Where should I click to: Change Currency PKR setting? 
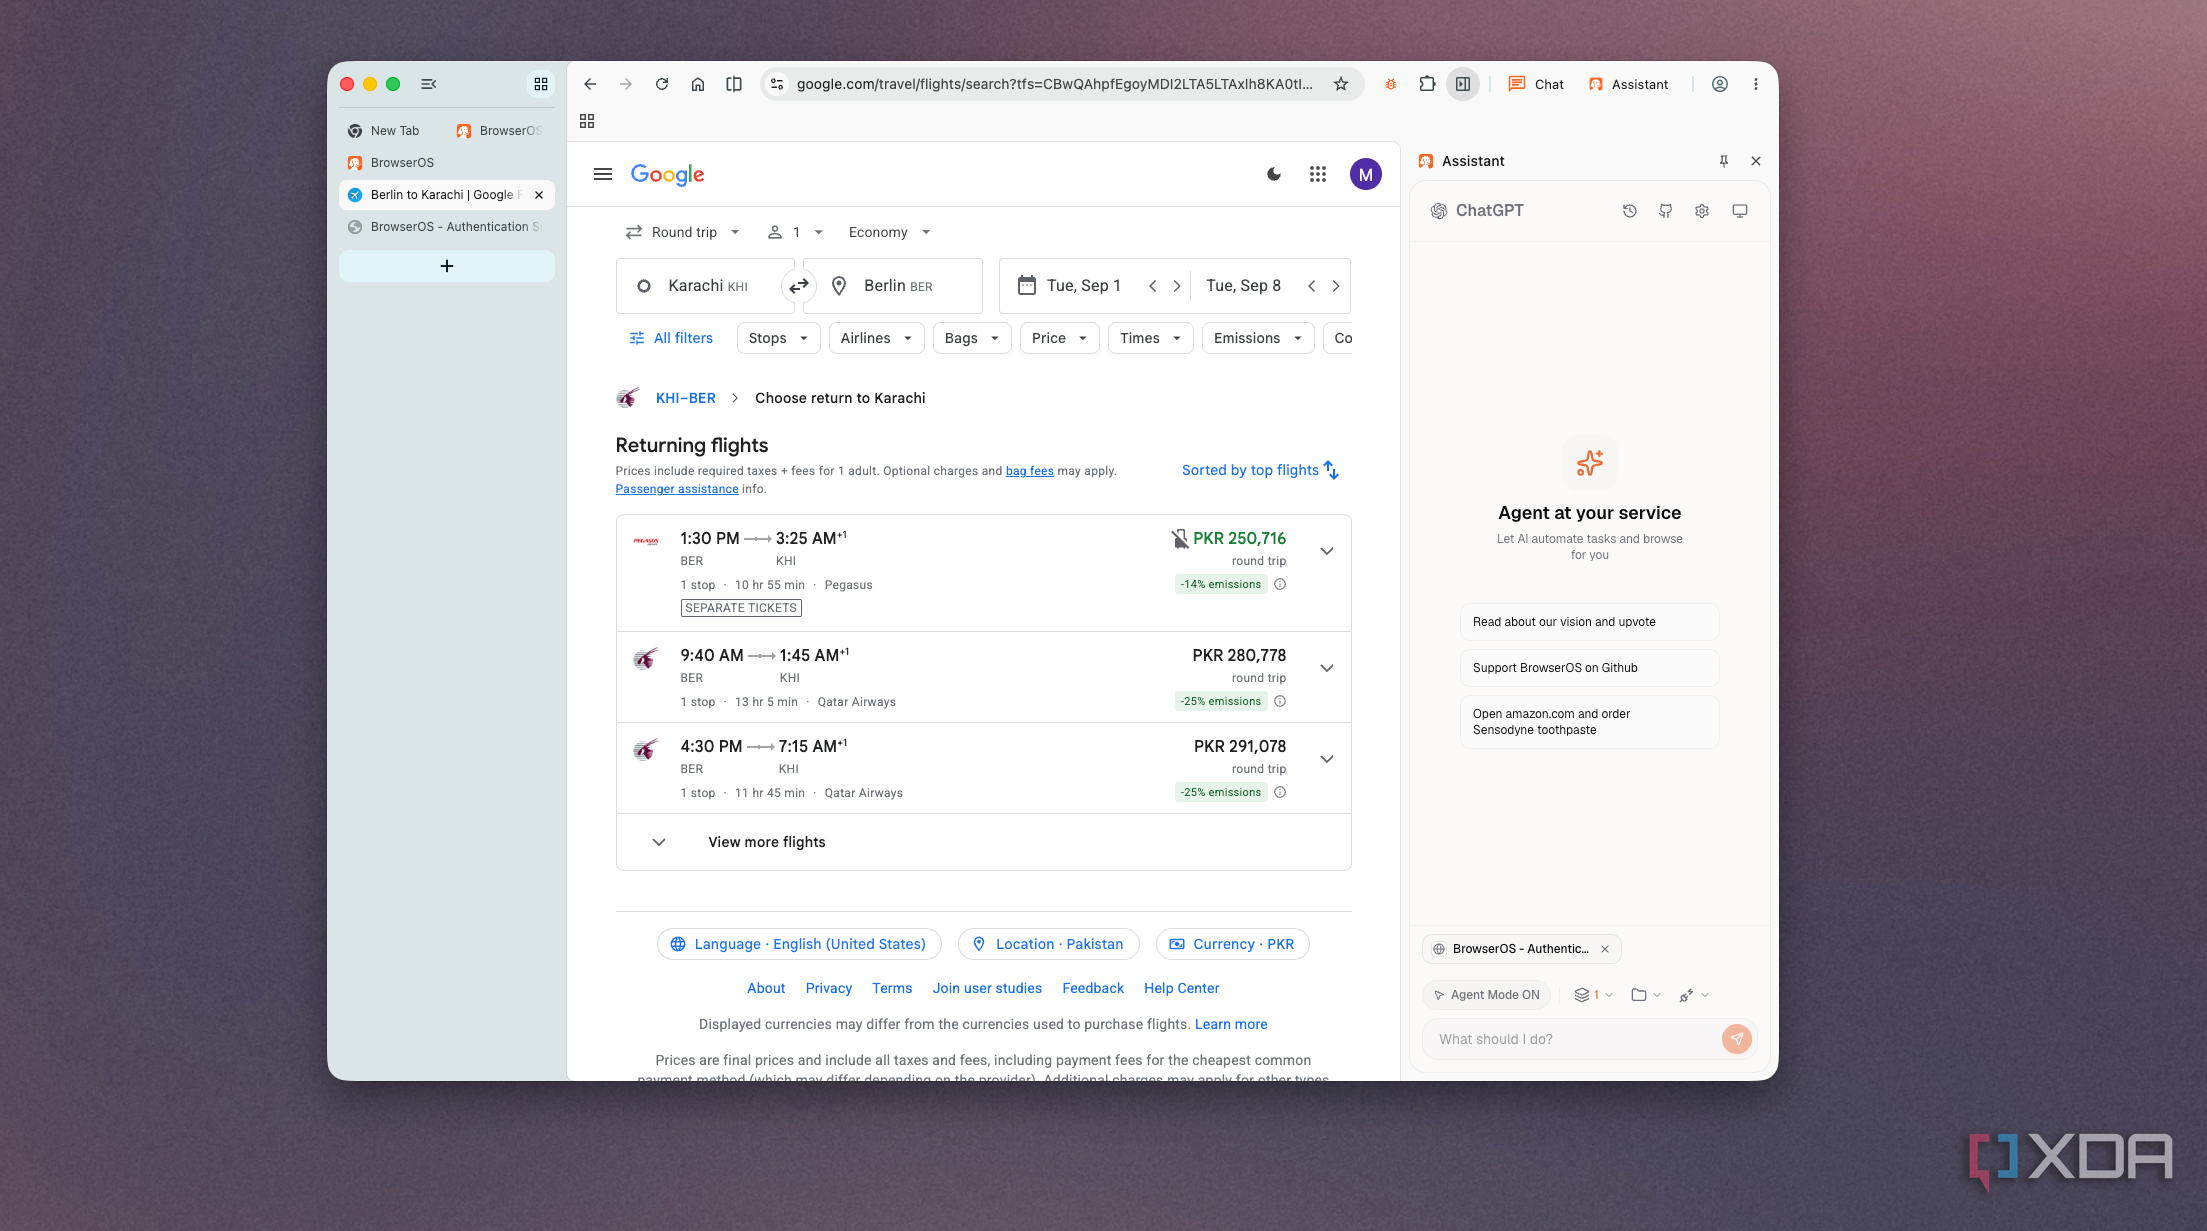pyautogui.click(x=1233, y=944)
